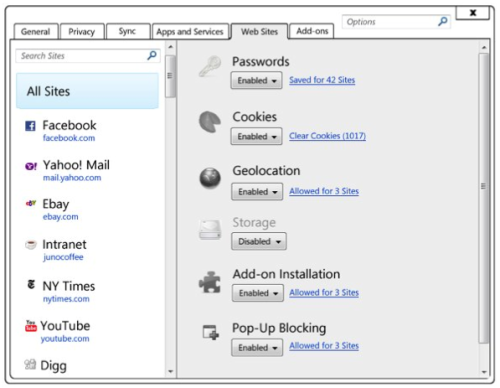Click the sites list vertical scrollbar thumb

(x=170, y=76)
